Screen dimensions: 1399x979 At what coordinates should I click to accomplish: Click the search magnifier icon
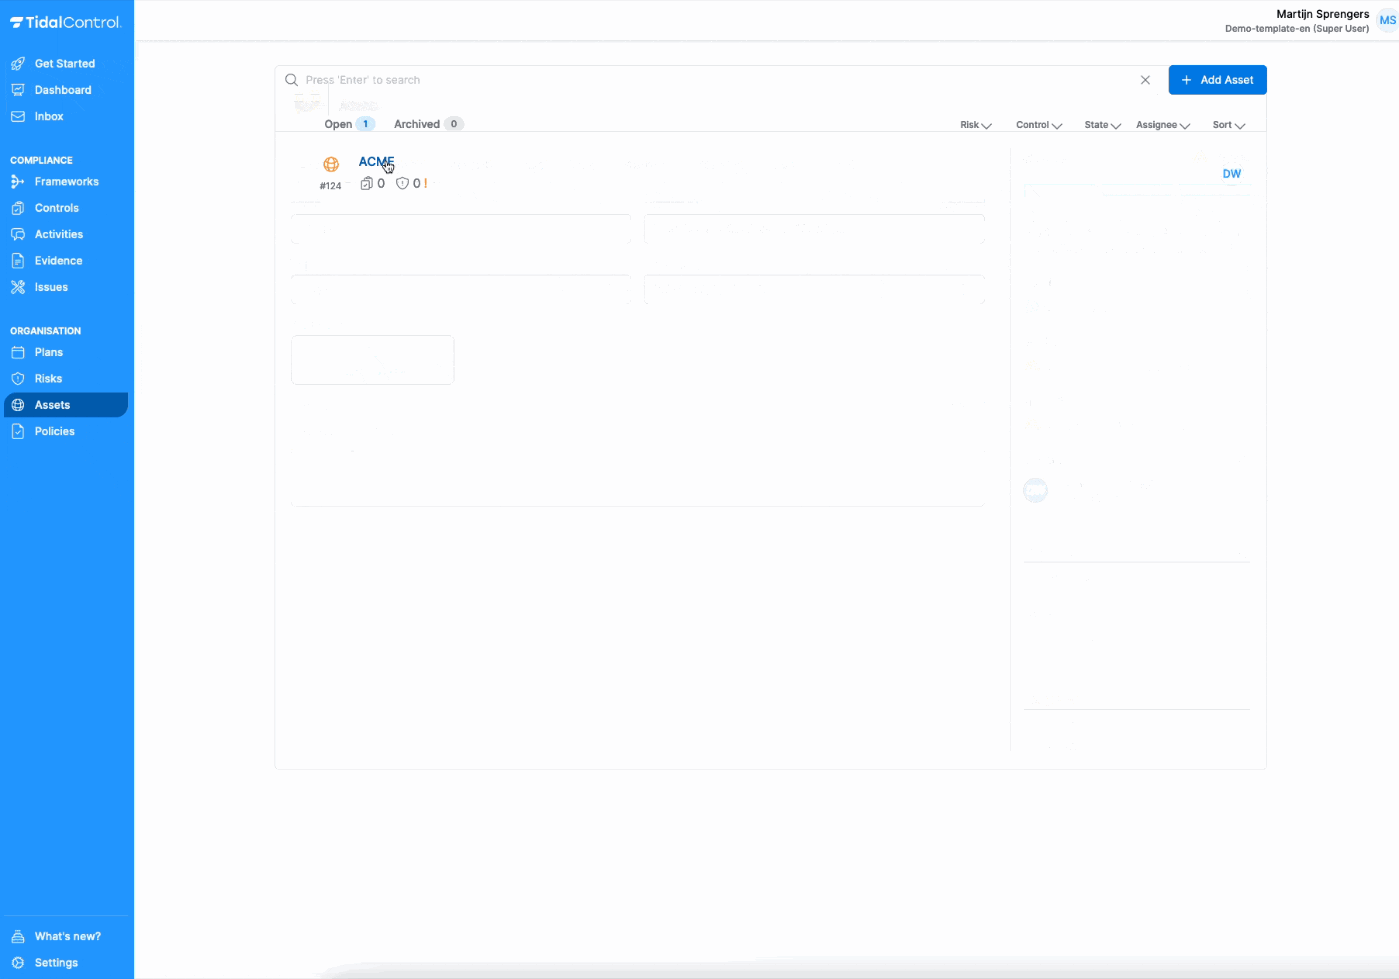click(x=291, y=80)
